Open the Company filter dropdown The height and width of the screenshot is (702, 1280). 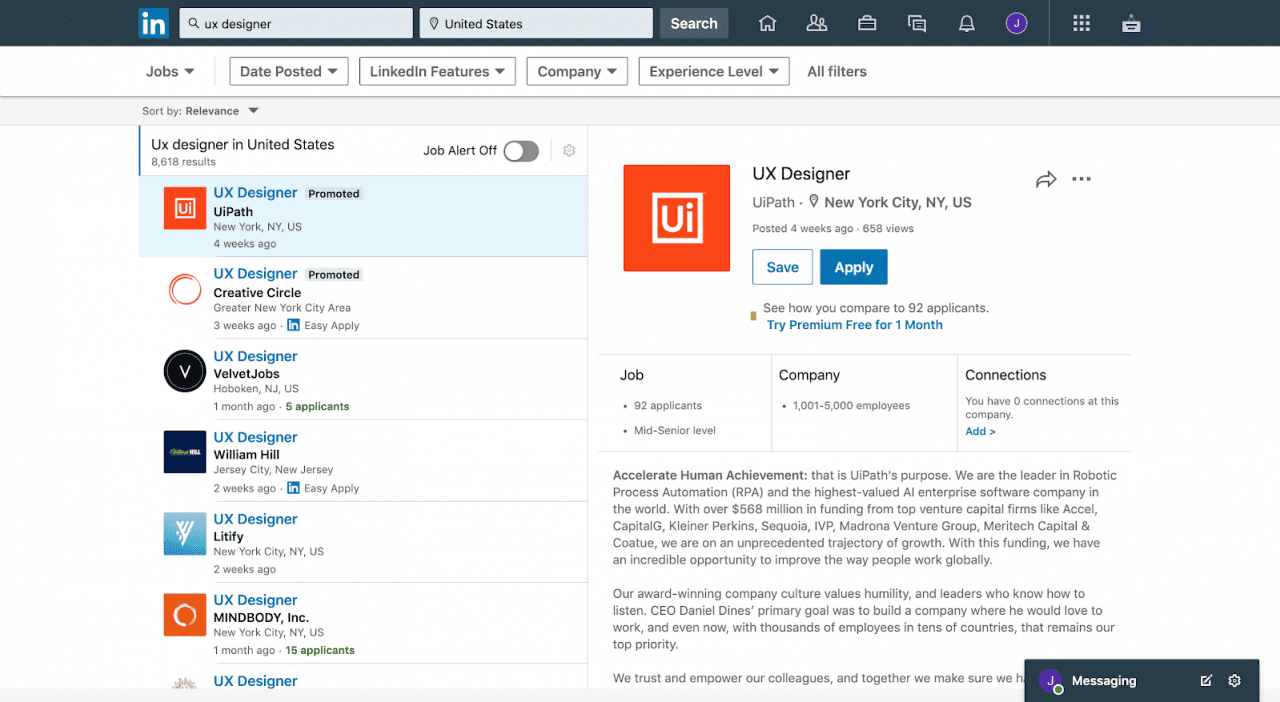pyautogui.click(x=576, y=71)
